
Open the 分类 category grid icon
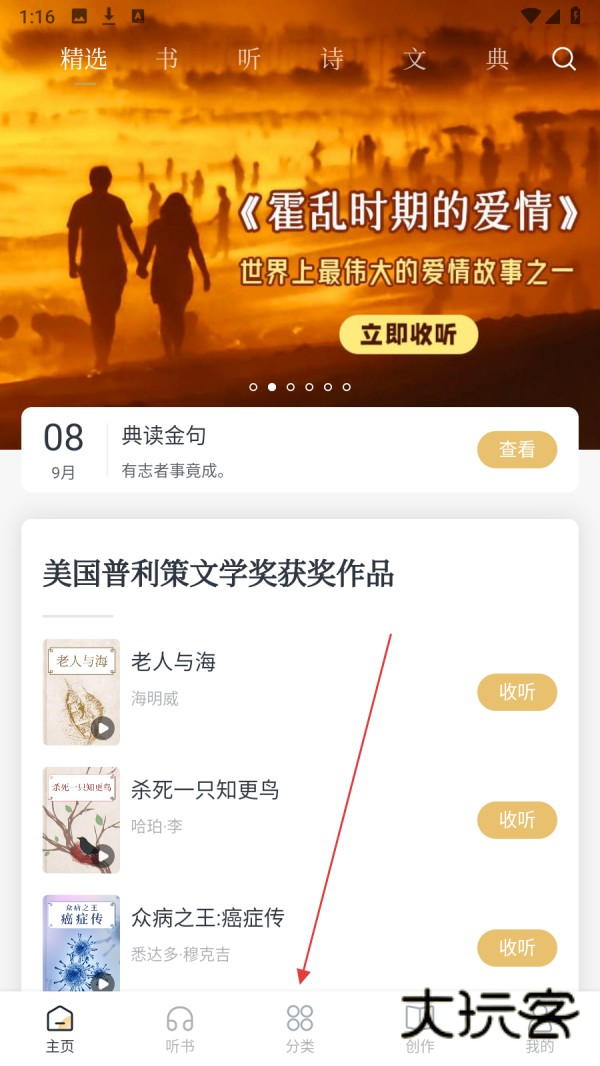click(x=300, y=1019)
